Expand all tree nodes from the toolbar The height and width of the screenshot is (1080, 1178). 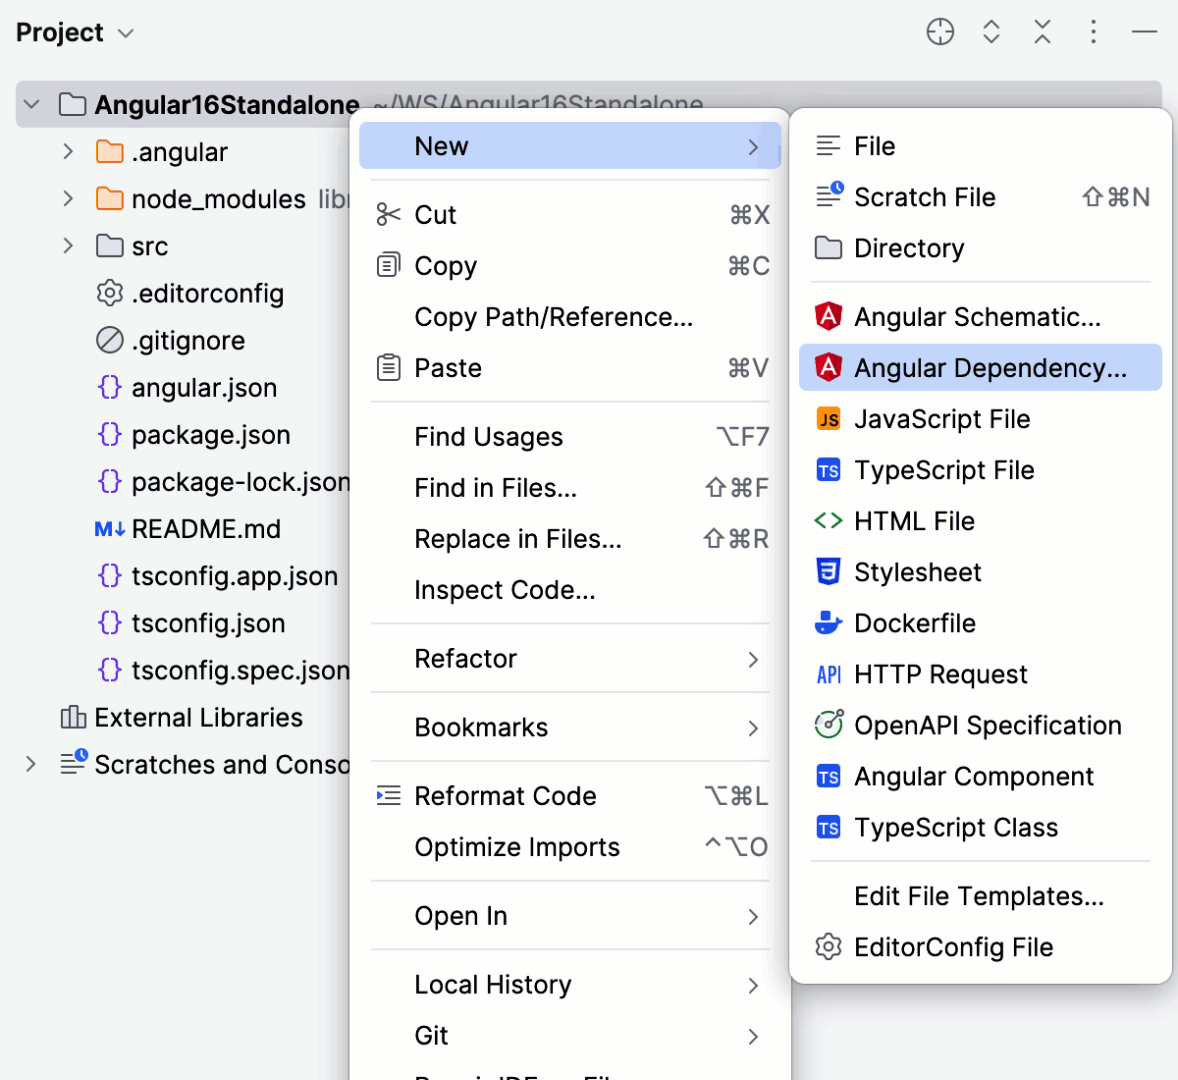tap(991, 32)
